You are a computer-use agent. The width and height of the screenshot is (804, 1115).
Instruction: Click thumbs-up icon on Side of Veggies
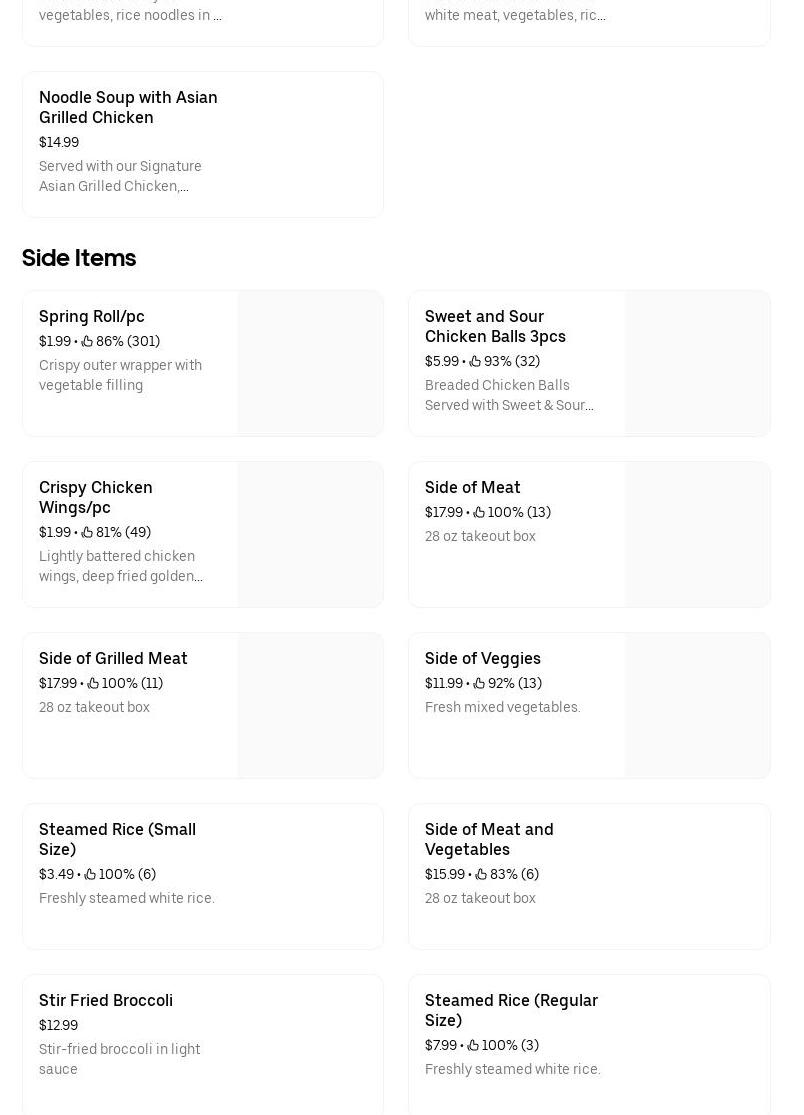pos(479,684)
